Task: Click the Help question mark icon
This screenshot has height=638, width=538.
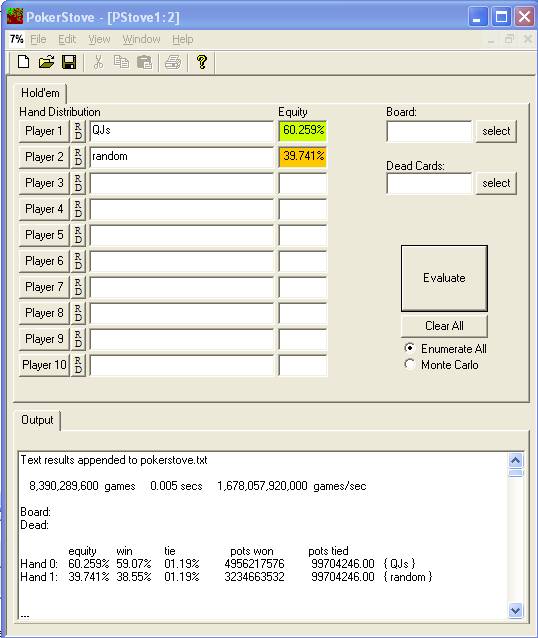Action: coord(201,62)
